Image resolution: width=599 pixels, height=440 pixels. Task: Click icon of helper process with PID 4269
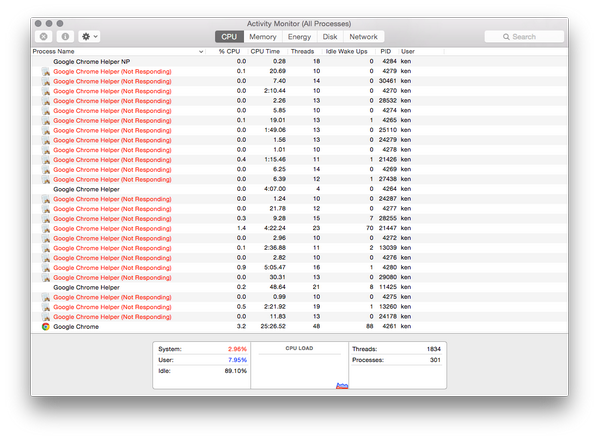[x=46, y=170]
